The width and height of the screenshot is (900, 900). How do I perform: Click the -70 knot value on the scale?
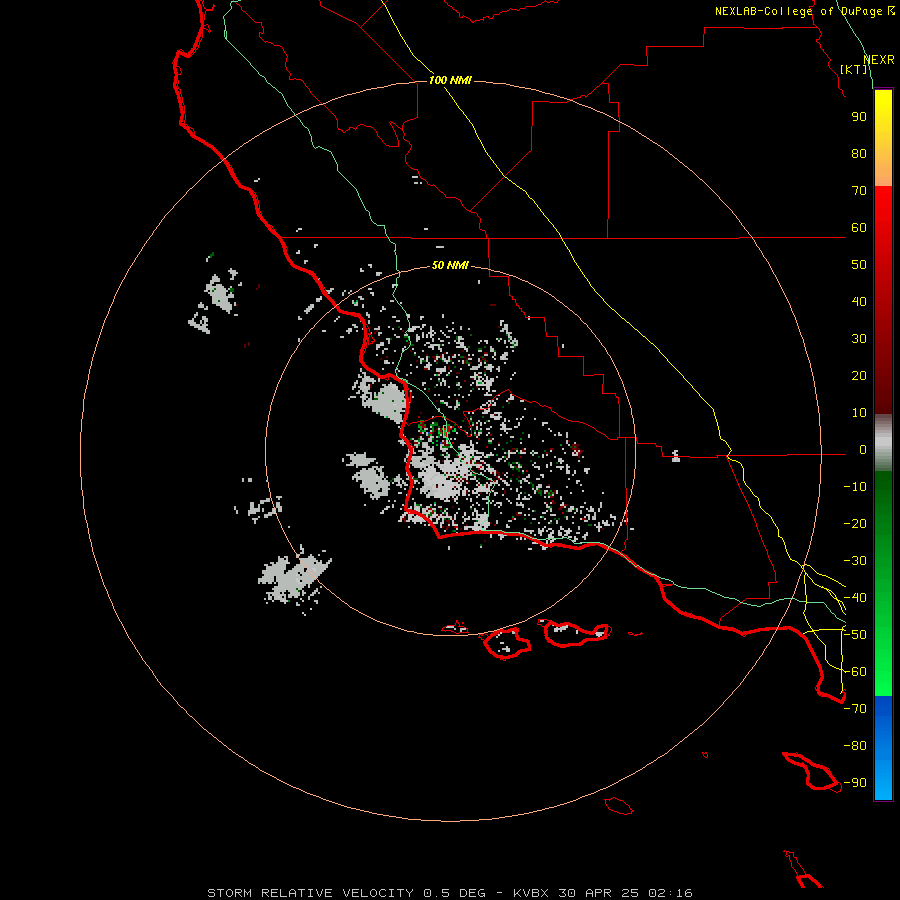click(x=855, y=709)
